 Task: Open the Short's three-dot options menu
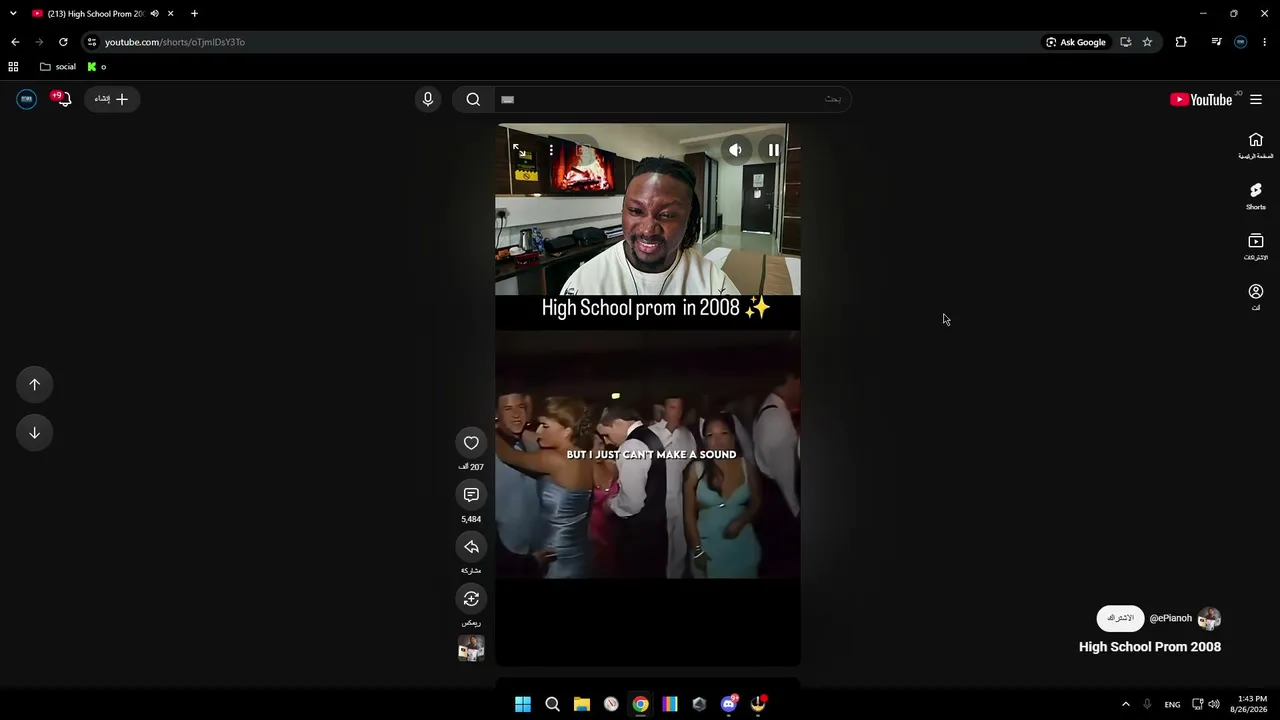click(551, 150)
